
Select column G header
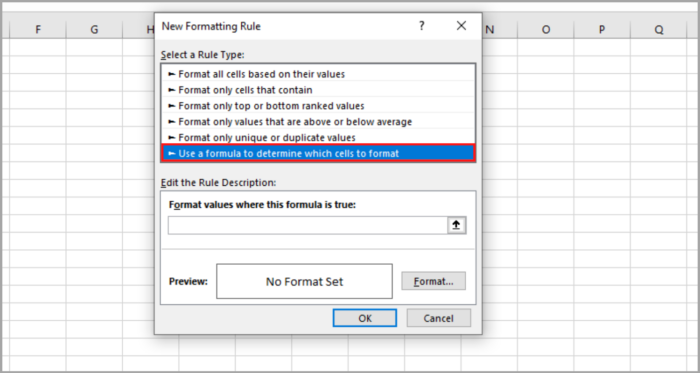pos(94,29)
